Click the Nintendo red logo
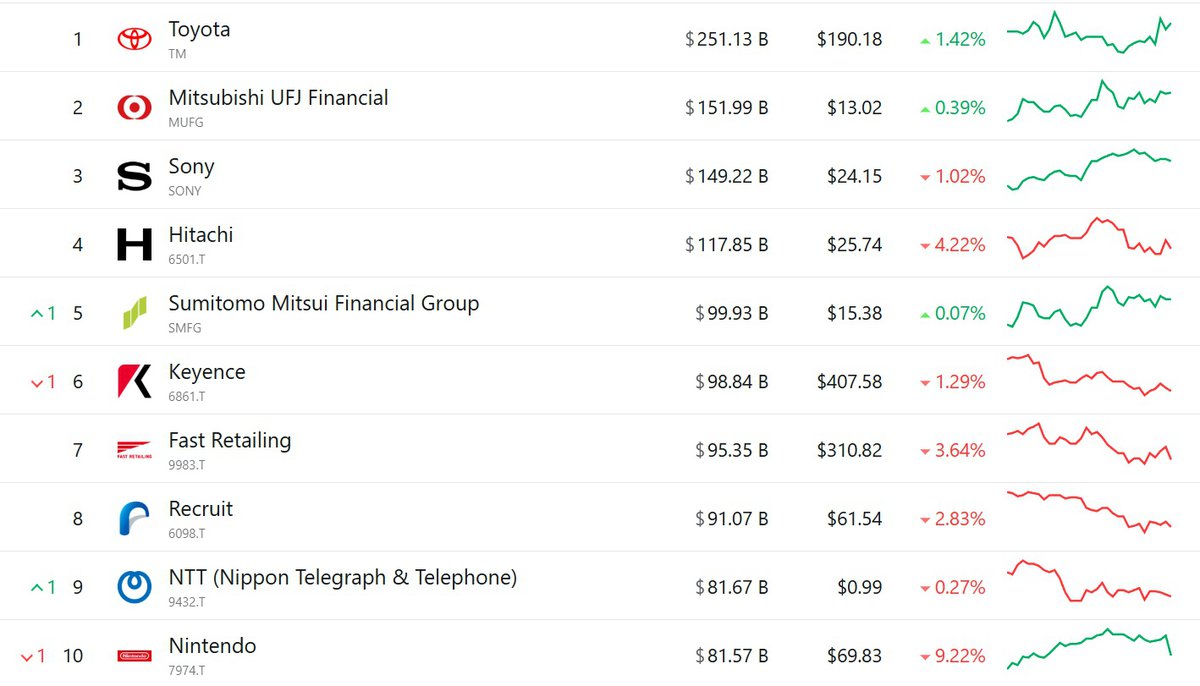The width and height of the screenshot is (1200, 686). (134, 656)
